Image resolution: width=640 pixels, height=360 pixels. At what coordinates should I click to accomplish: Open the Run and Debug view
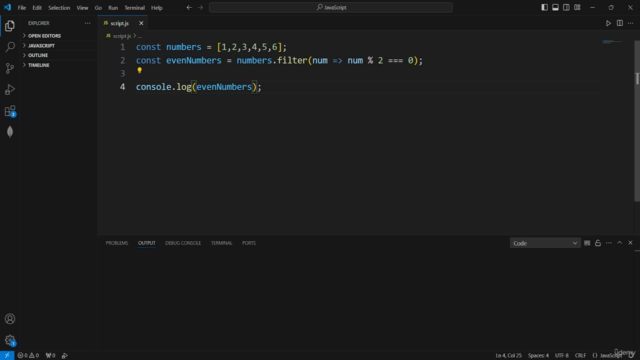10,89
